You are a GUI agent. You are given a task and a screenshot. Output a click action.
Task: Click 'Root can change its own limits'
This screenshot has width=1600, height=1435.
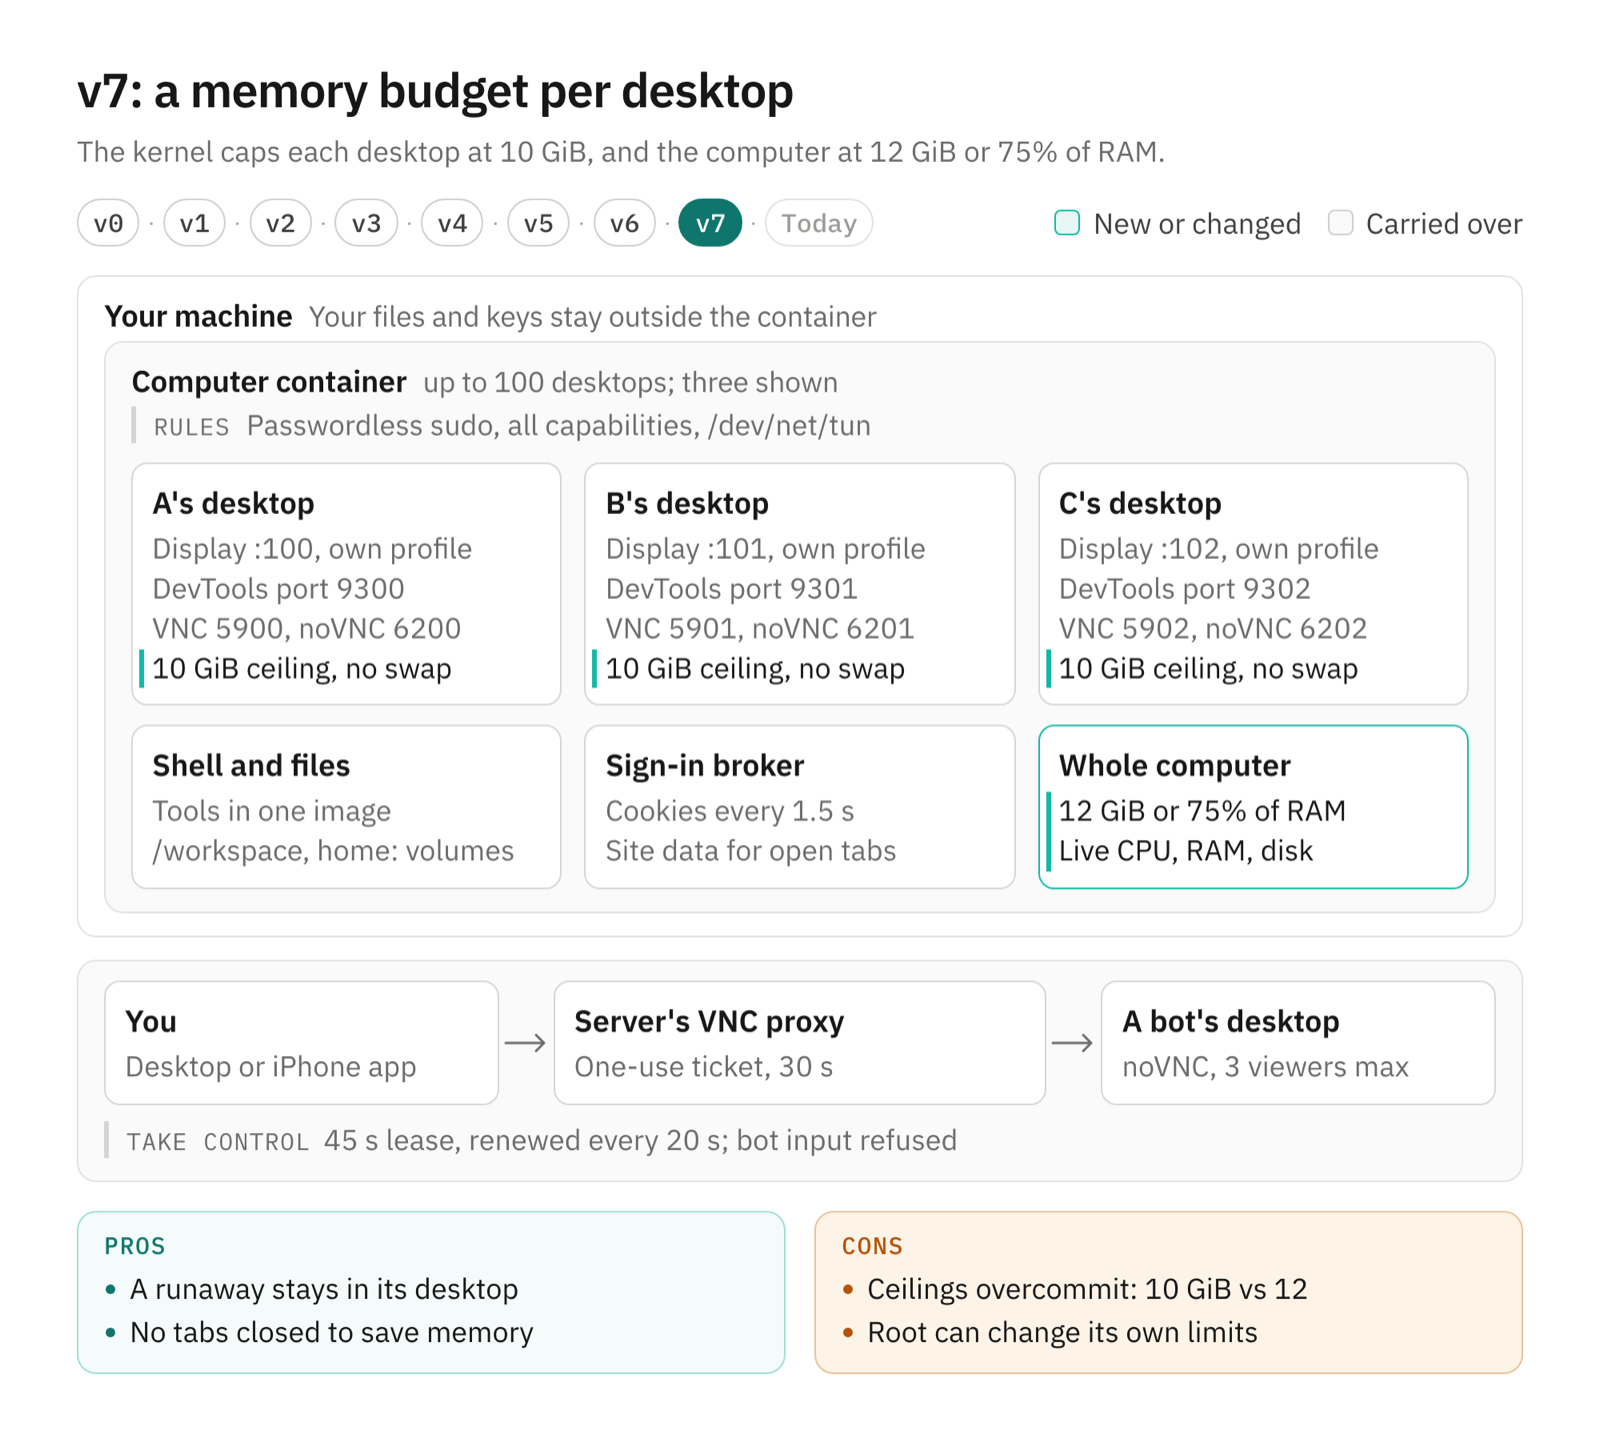pyautogui.click(x=1062, y=1333)
